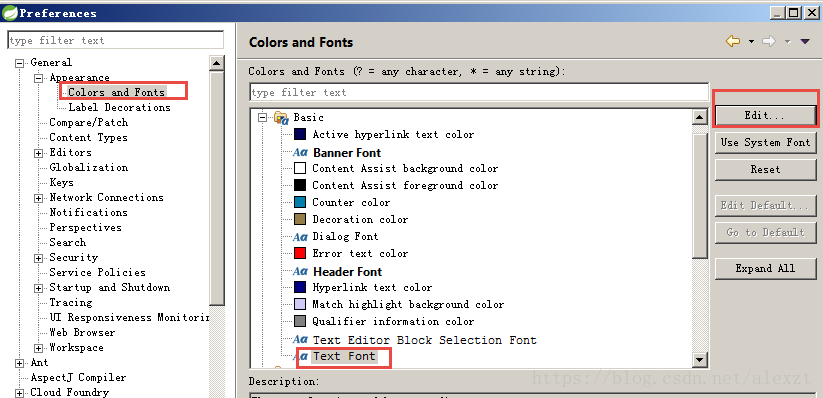Screen dimensions: 823x398
Task: Collapse the Appearance tree node
Action: coord(38,78)
